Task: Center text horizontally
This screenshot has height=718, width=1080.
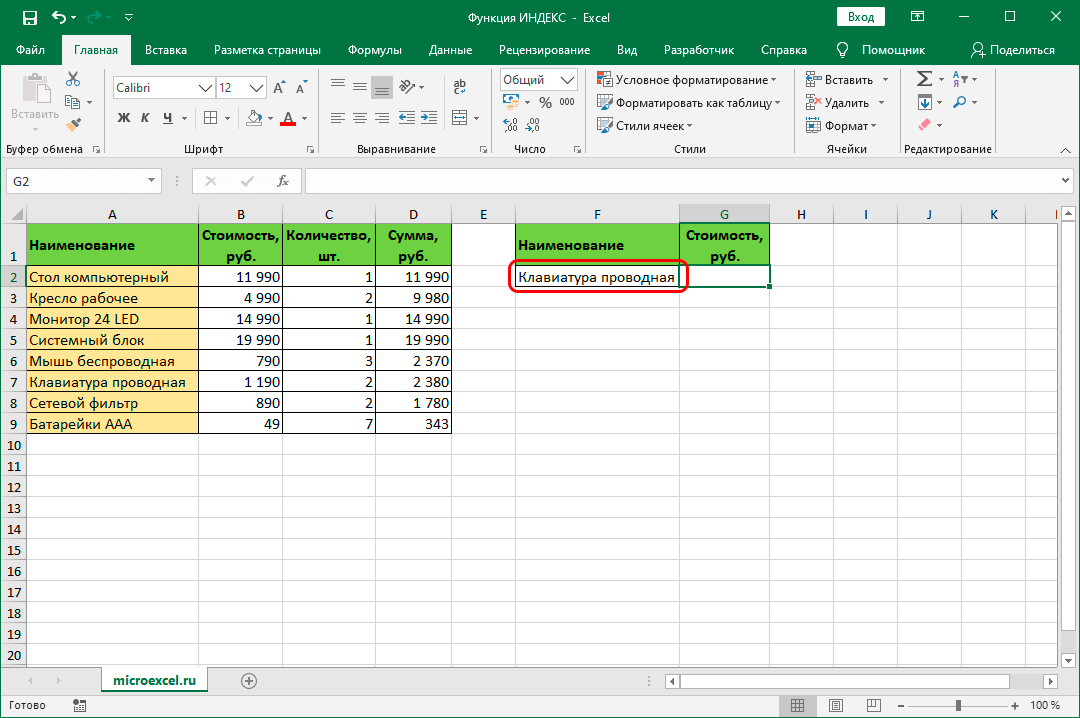Action: (x=360, y=118)
